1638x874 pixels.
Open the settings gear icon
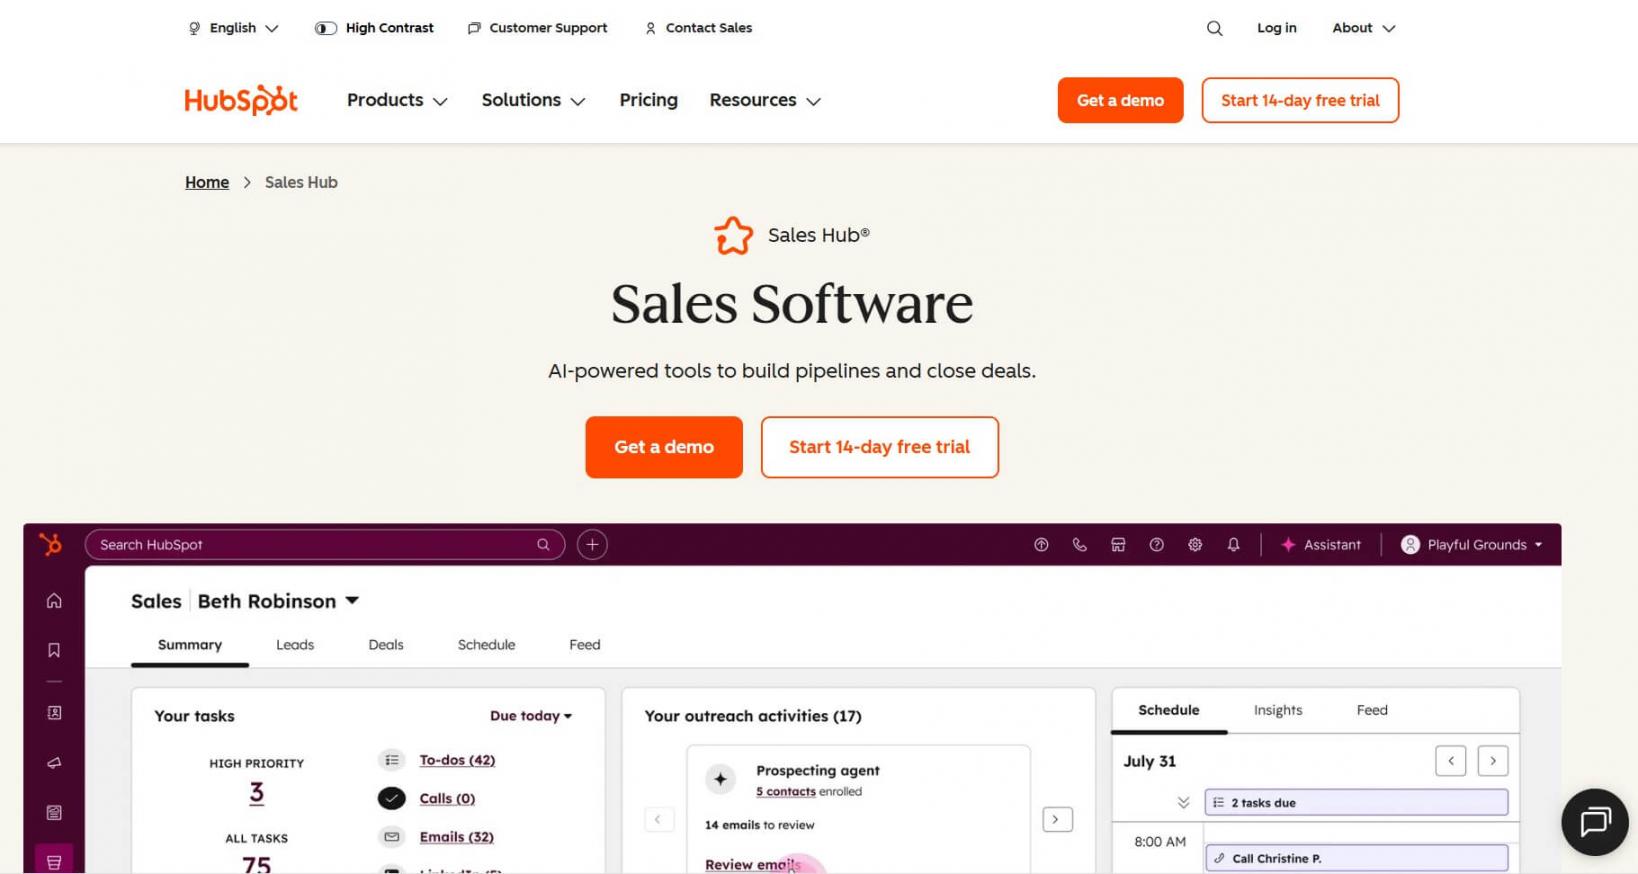(x=1195, y=545)
